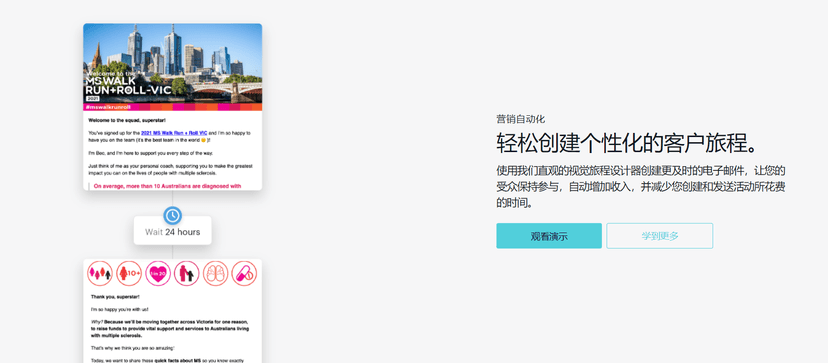828x363 pixels.
Task: Click the 学到更多 outlined button
Action: click(x=660, y=236)
